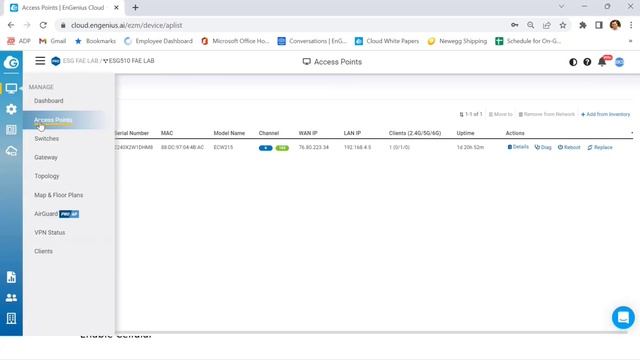Image resolution: width=640 pixels, height=360 pixels.
Task: Bookmark this page with the star icon
Action: click(563, 25)
